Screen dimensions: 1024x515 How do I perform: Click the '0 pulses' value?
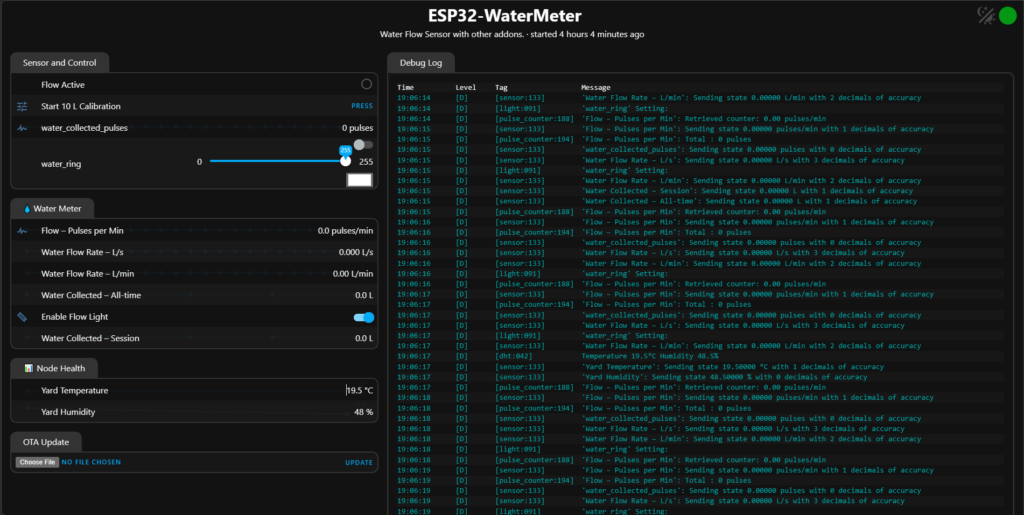[357, 128]
